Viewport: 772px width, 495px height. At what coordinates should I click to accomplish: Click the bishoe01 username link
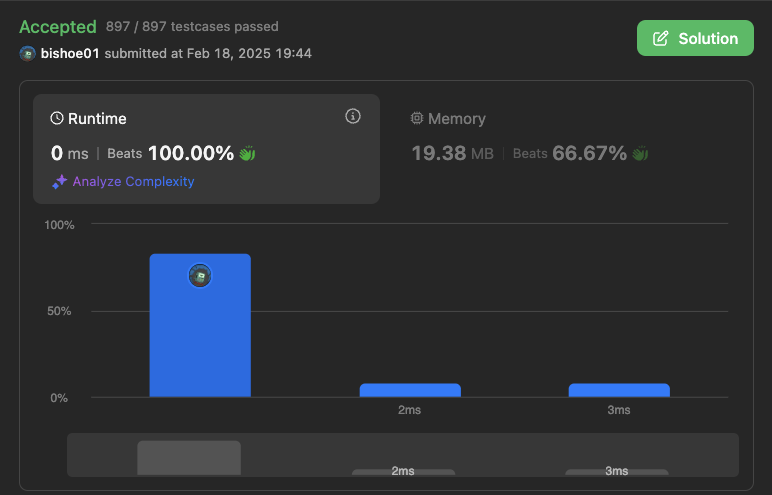70,53
